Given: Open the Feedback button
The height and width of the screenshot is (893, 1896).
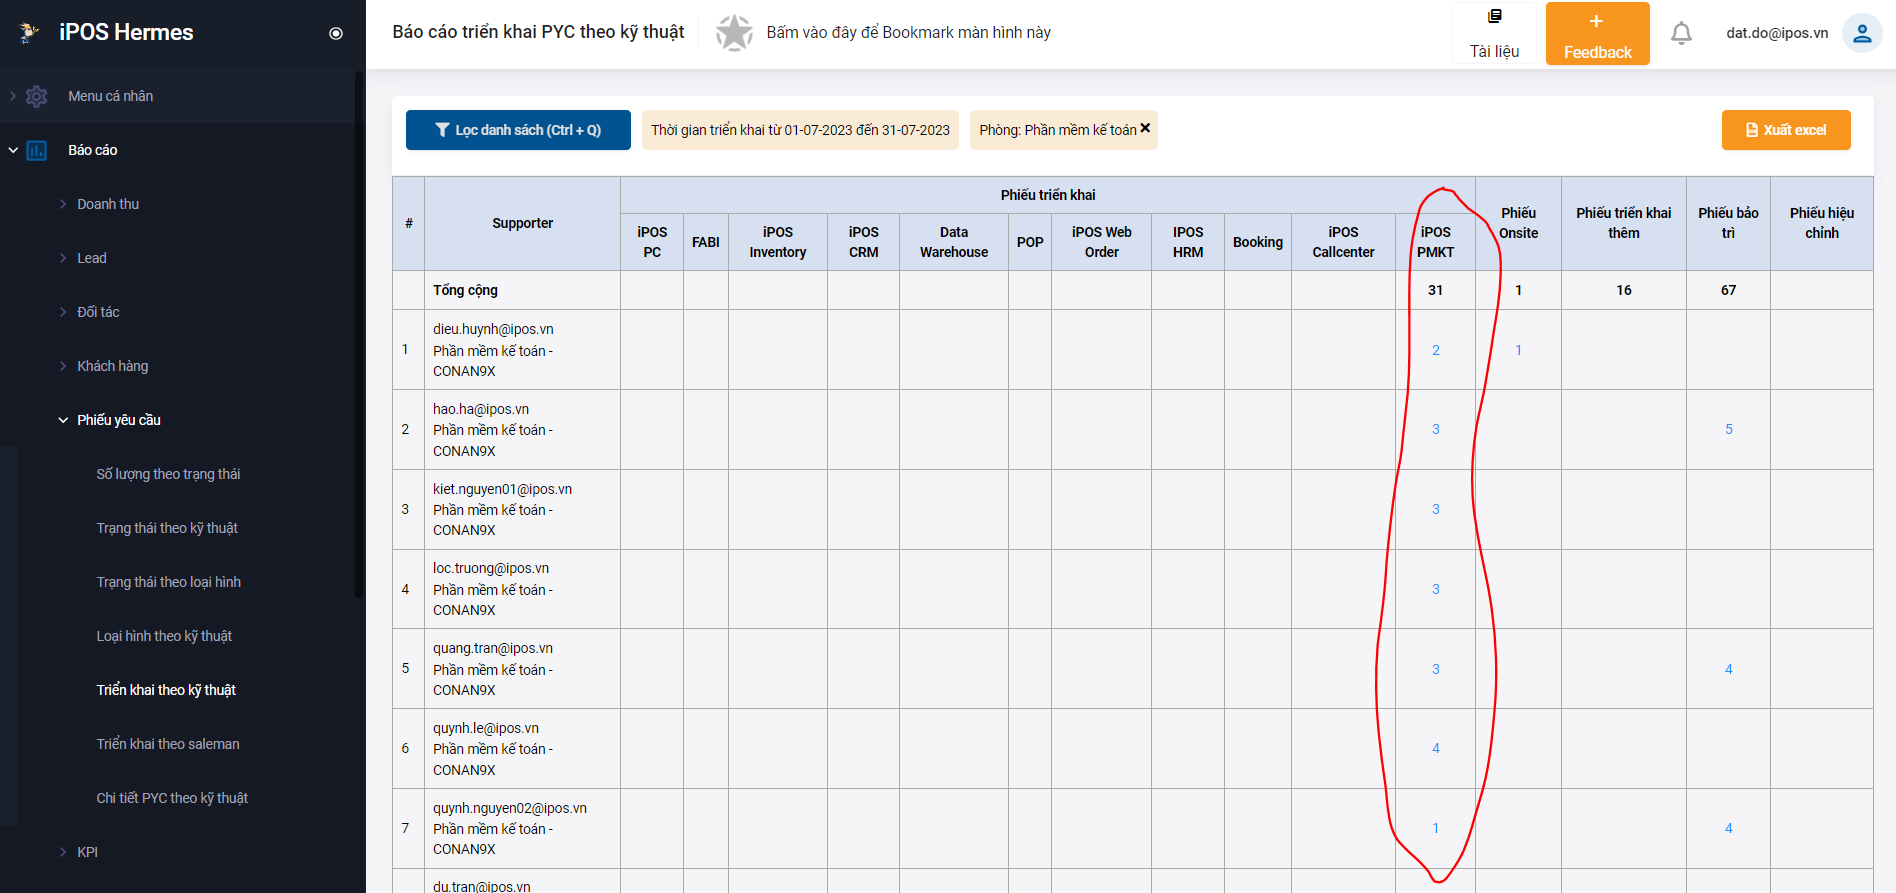Looking at the screenshot, I should [1597, 33].
